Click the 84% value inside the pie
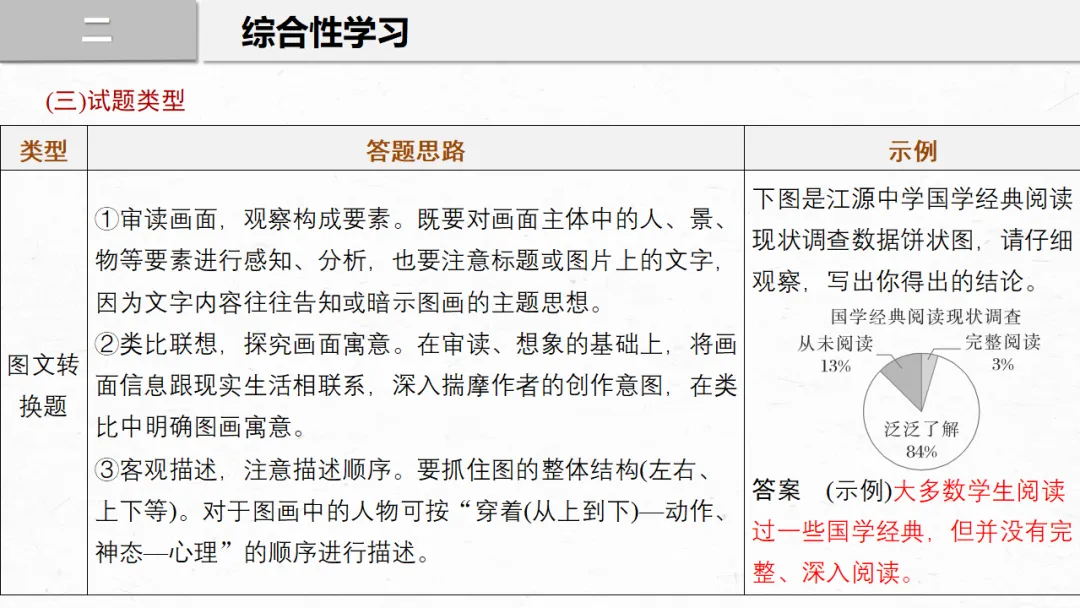1080x608 pixels. pyautogui.click(x=921, y=451)
